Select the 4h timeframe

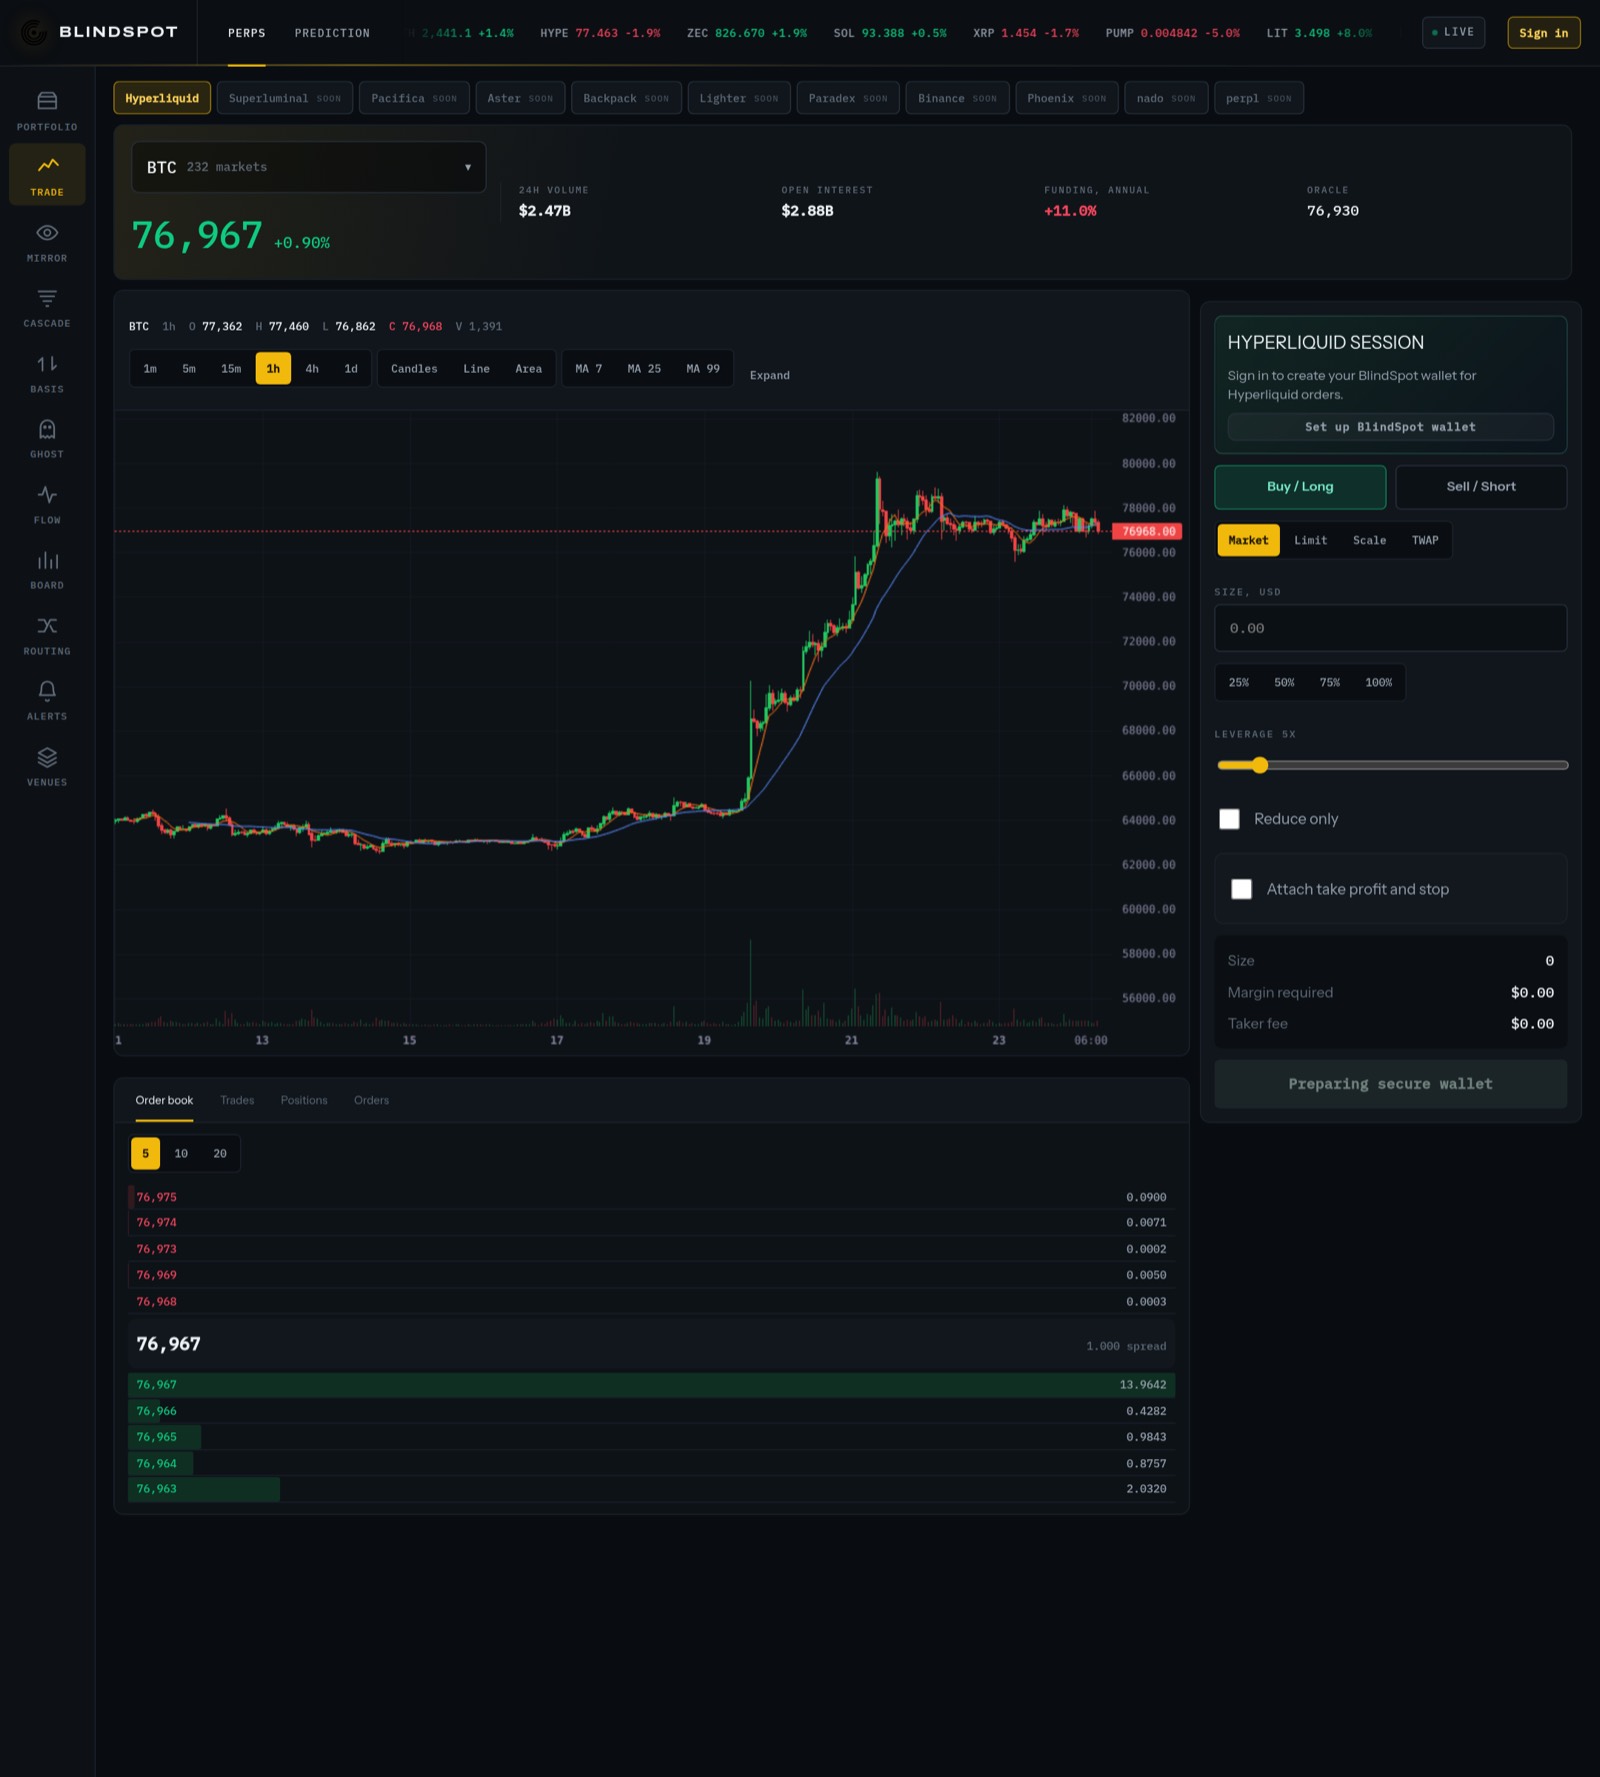[312, 369]
